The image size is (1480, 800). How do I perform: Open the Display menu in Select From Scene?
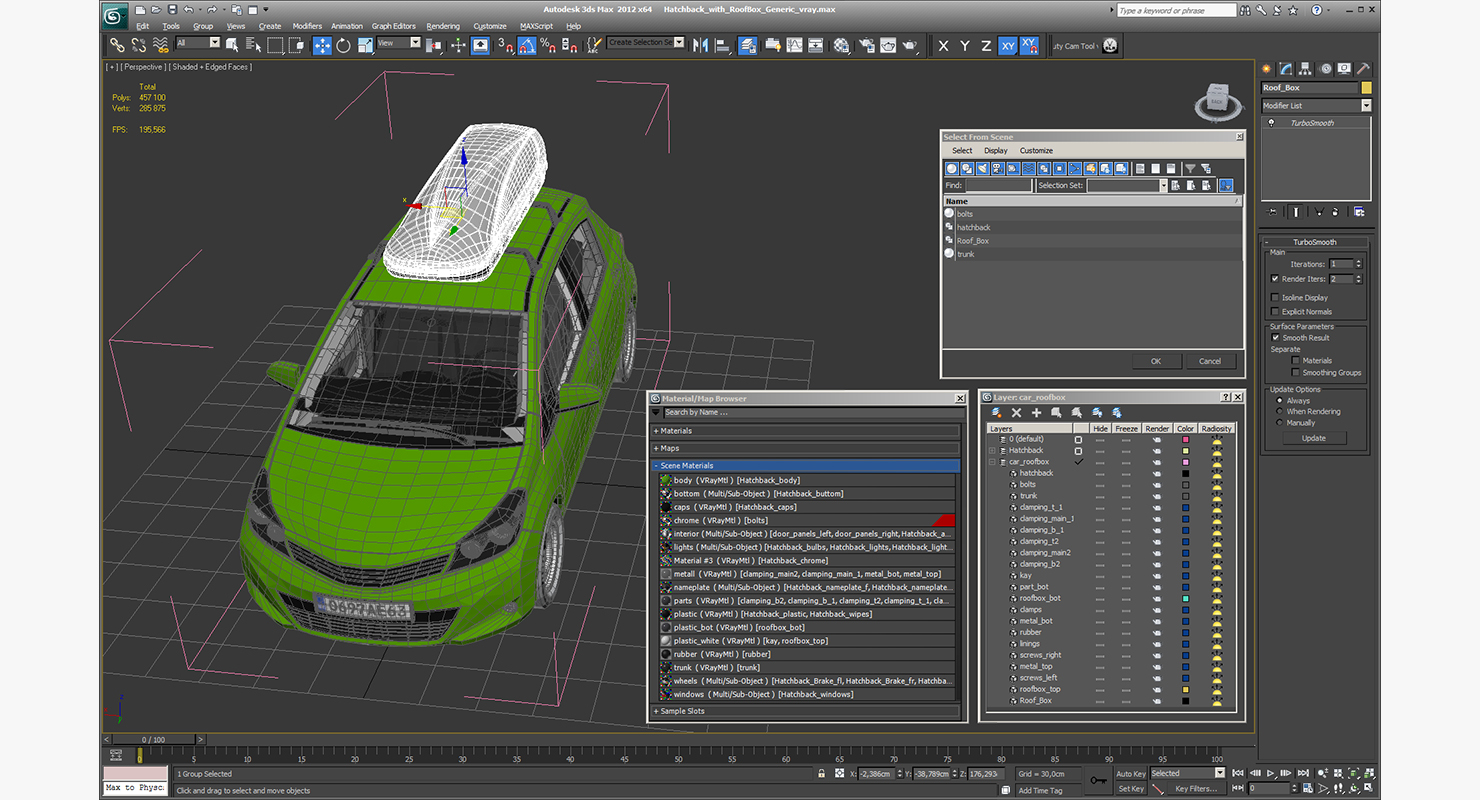pyautogui.click(x=996, y=151)
